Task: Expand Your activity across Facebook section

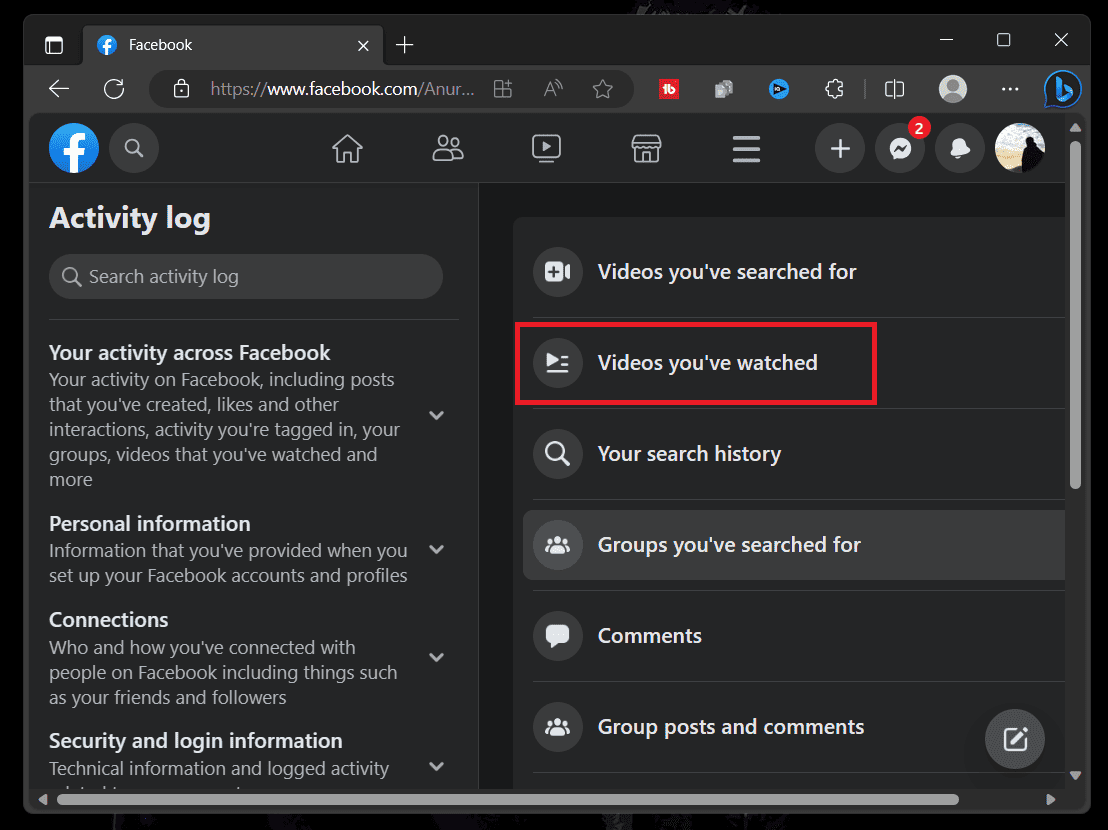Action: pyautogui.click(x=437, y=415)
